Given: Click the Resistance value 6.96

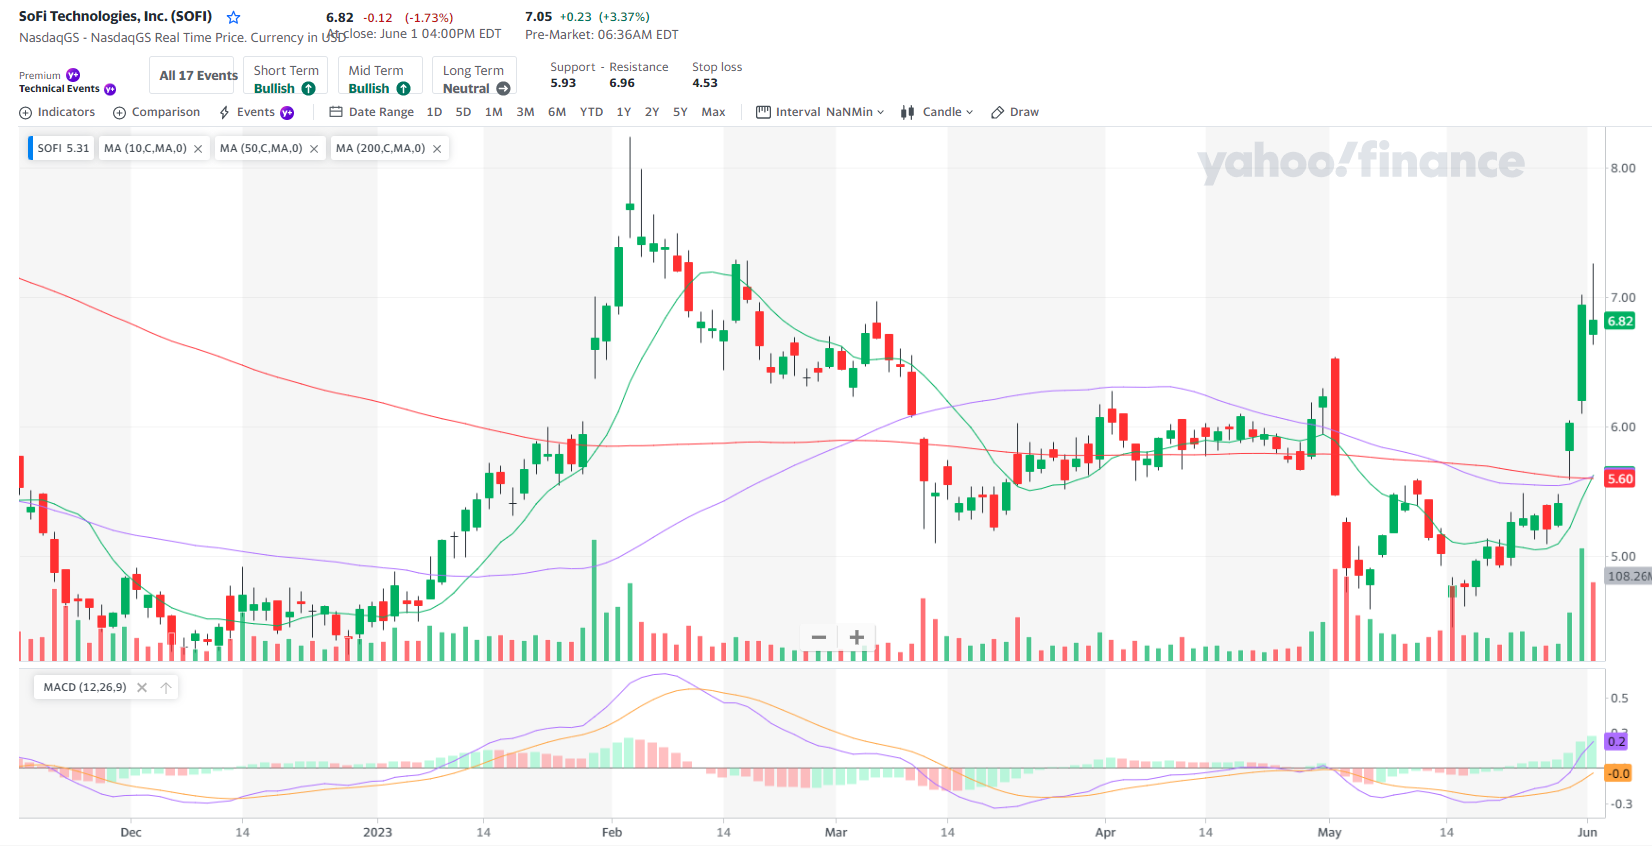Looking at the screenshot, I should 622,83.
